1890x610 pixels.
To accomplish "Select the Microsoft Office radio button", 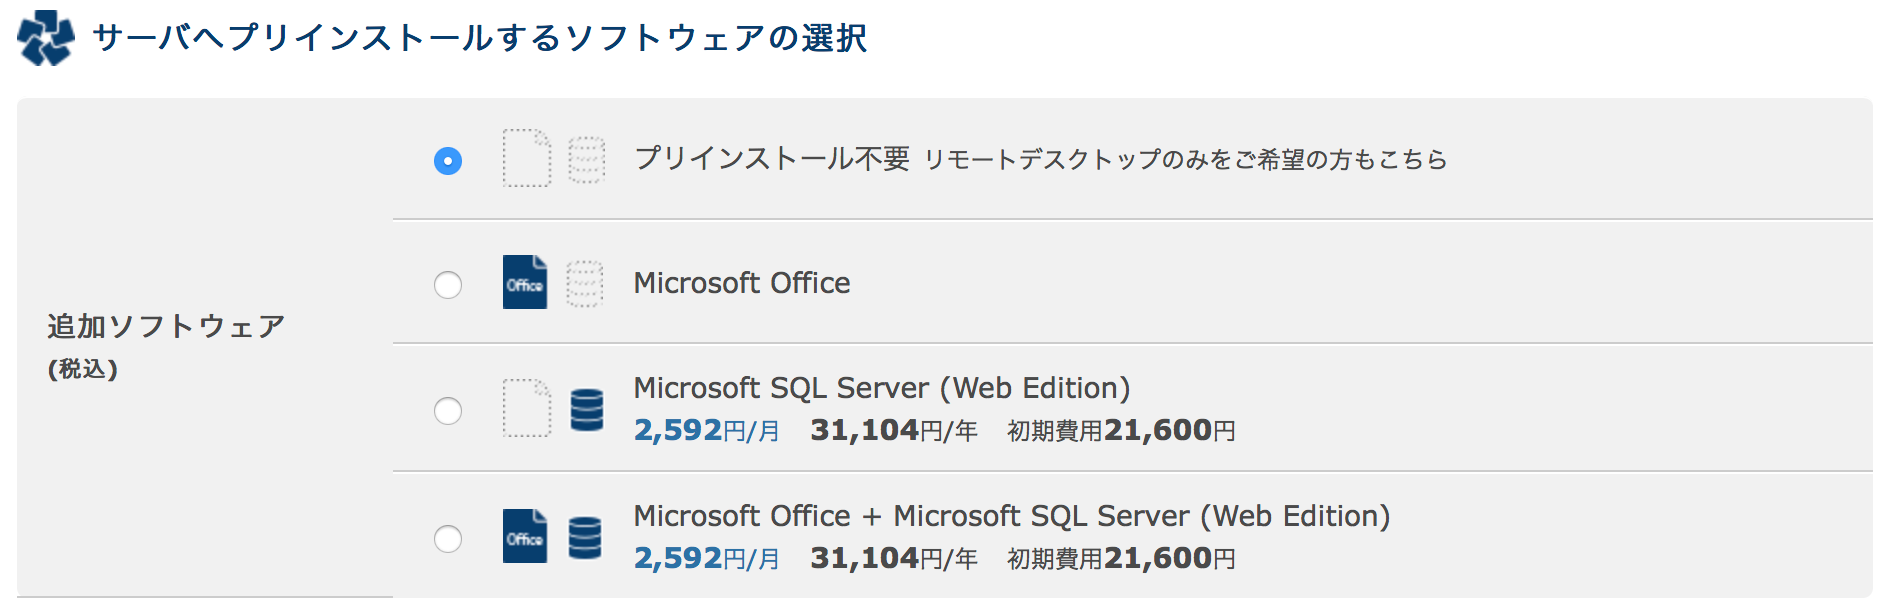I will click(448, 284).
